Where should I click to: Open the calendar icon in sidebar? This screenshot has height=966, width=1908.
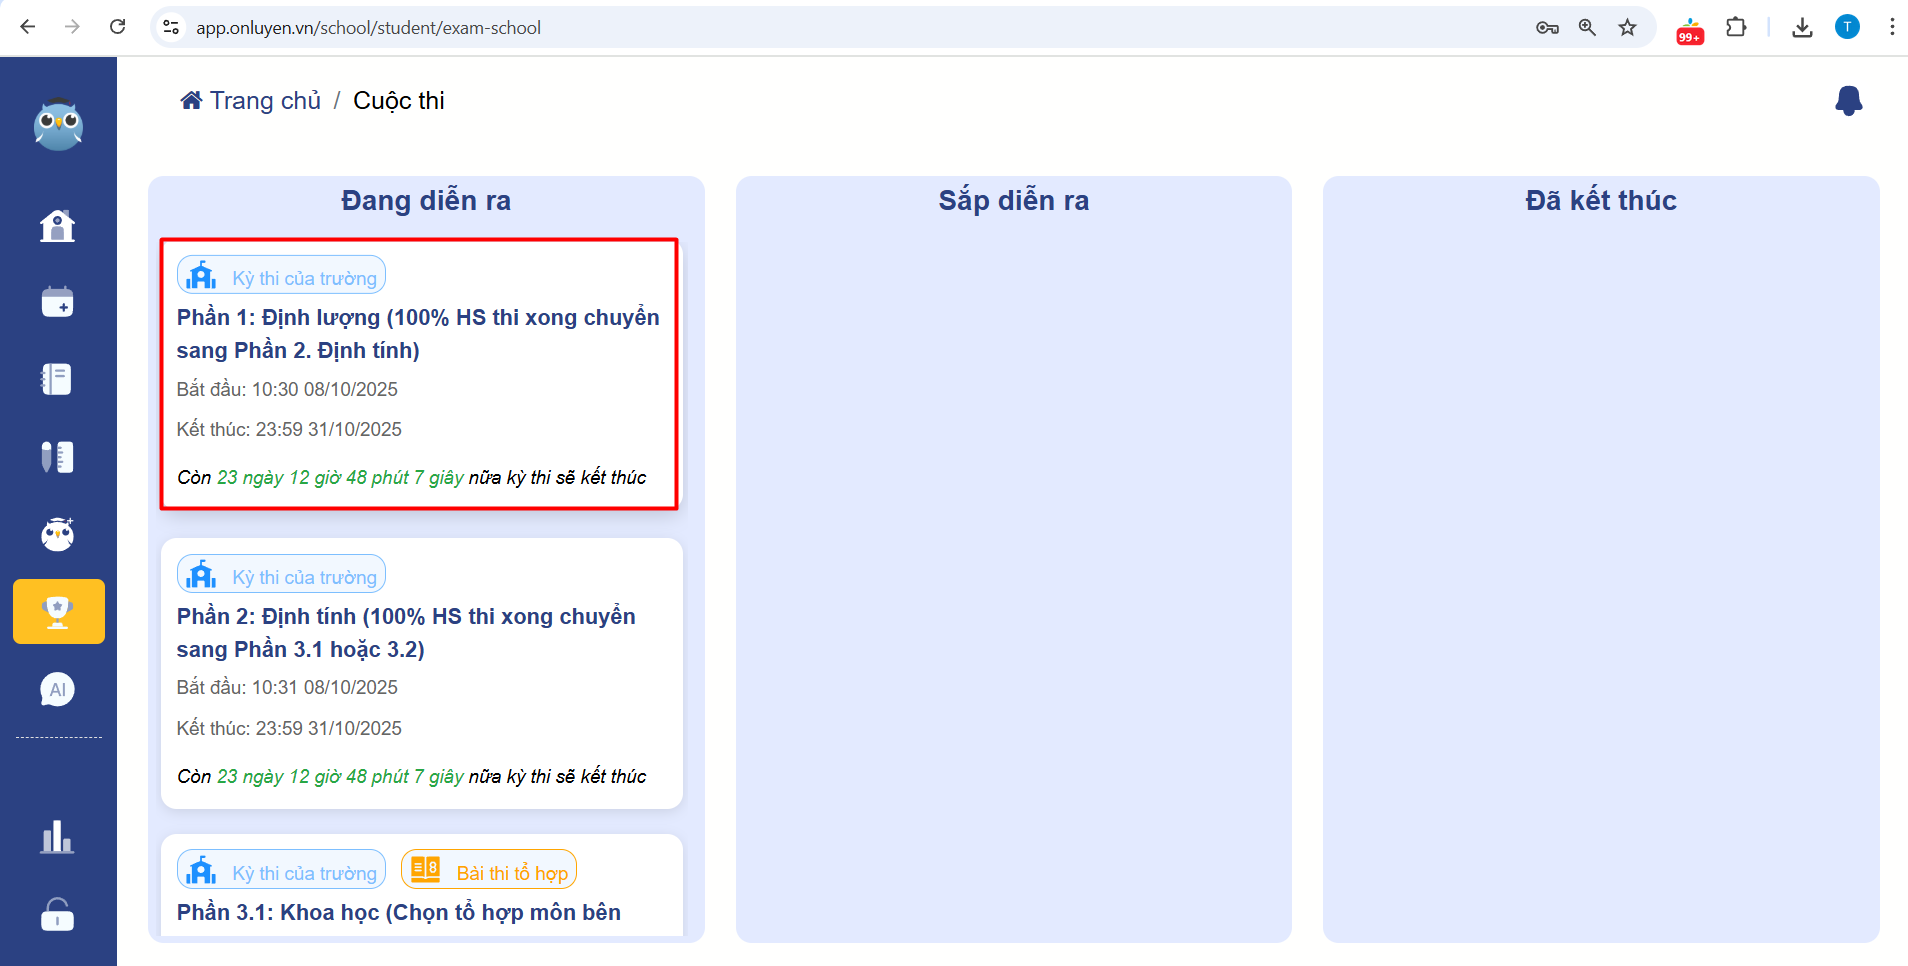[x=57, y=302]
